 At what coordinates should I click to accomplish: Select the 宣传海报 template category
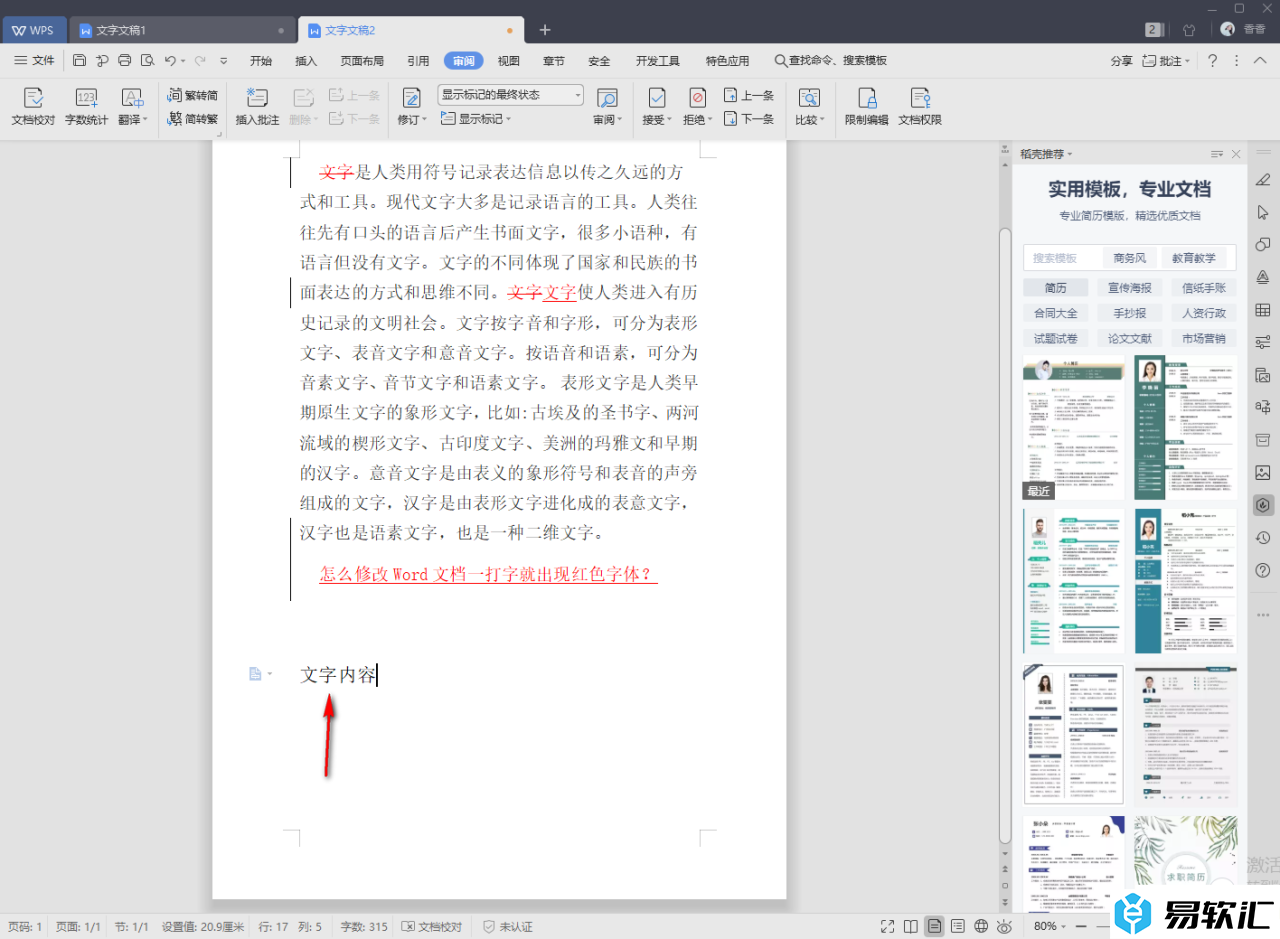[x=1130, y=287]
